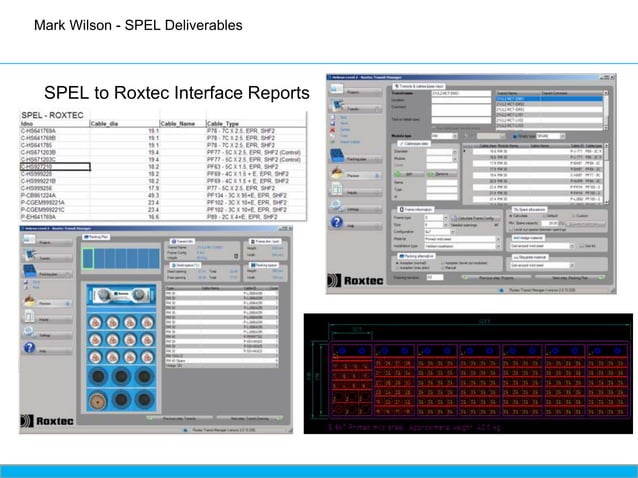Image resolution: width=638 pixels, height=478 pixels.
Task: Open Settings icon in lower-left Roxtec window
Action: click(29, 332)
